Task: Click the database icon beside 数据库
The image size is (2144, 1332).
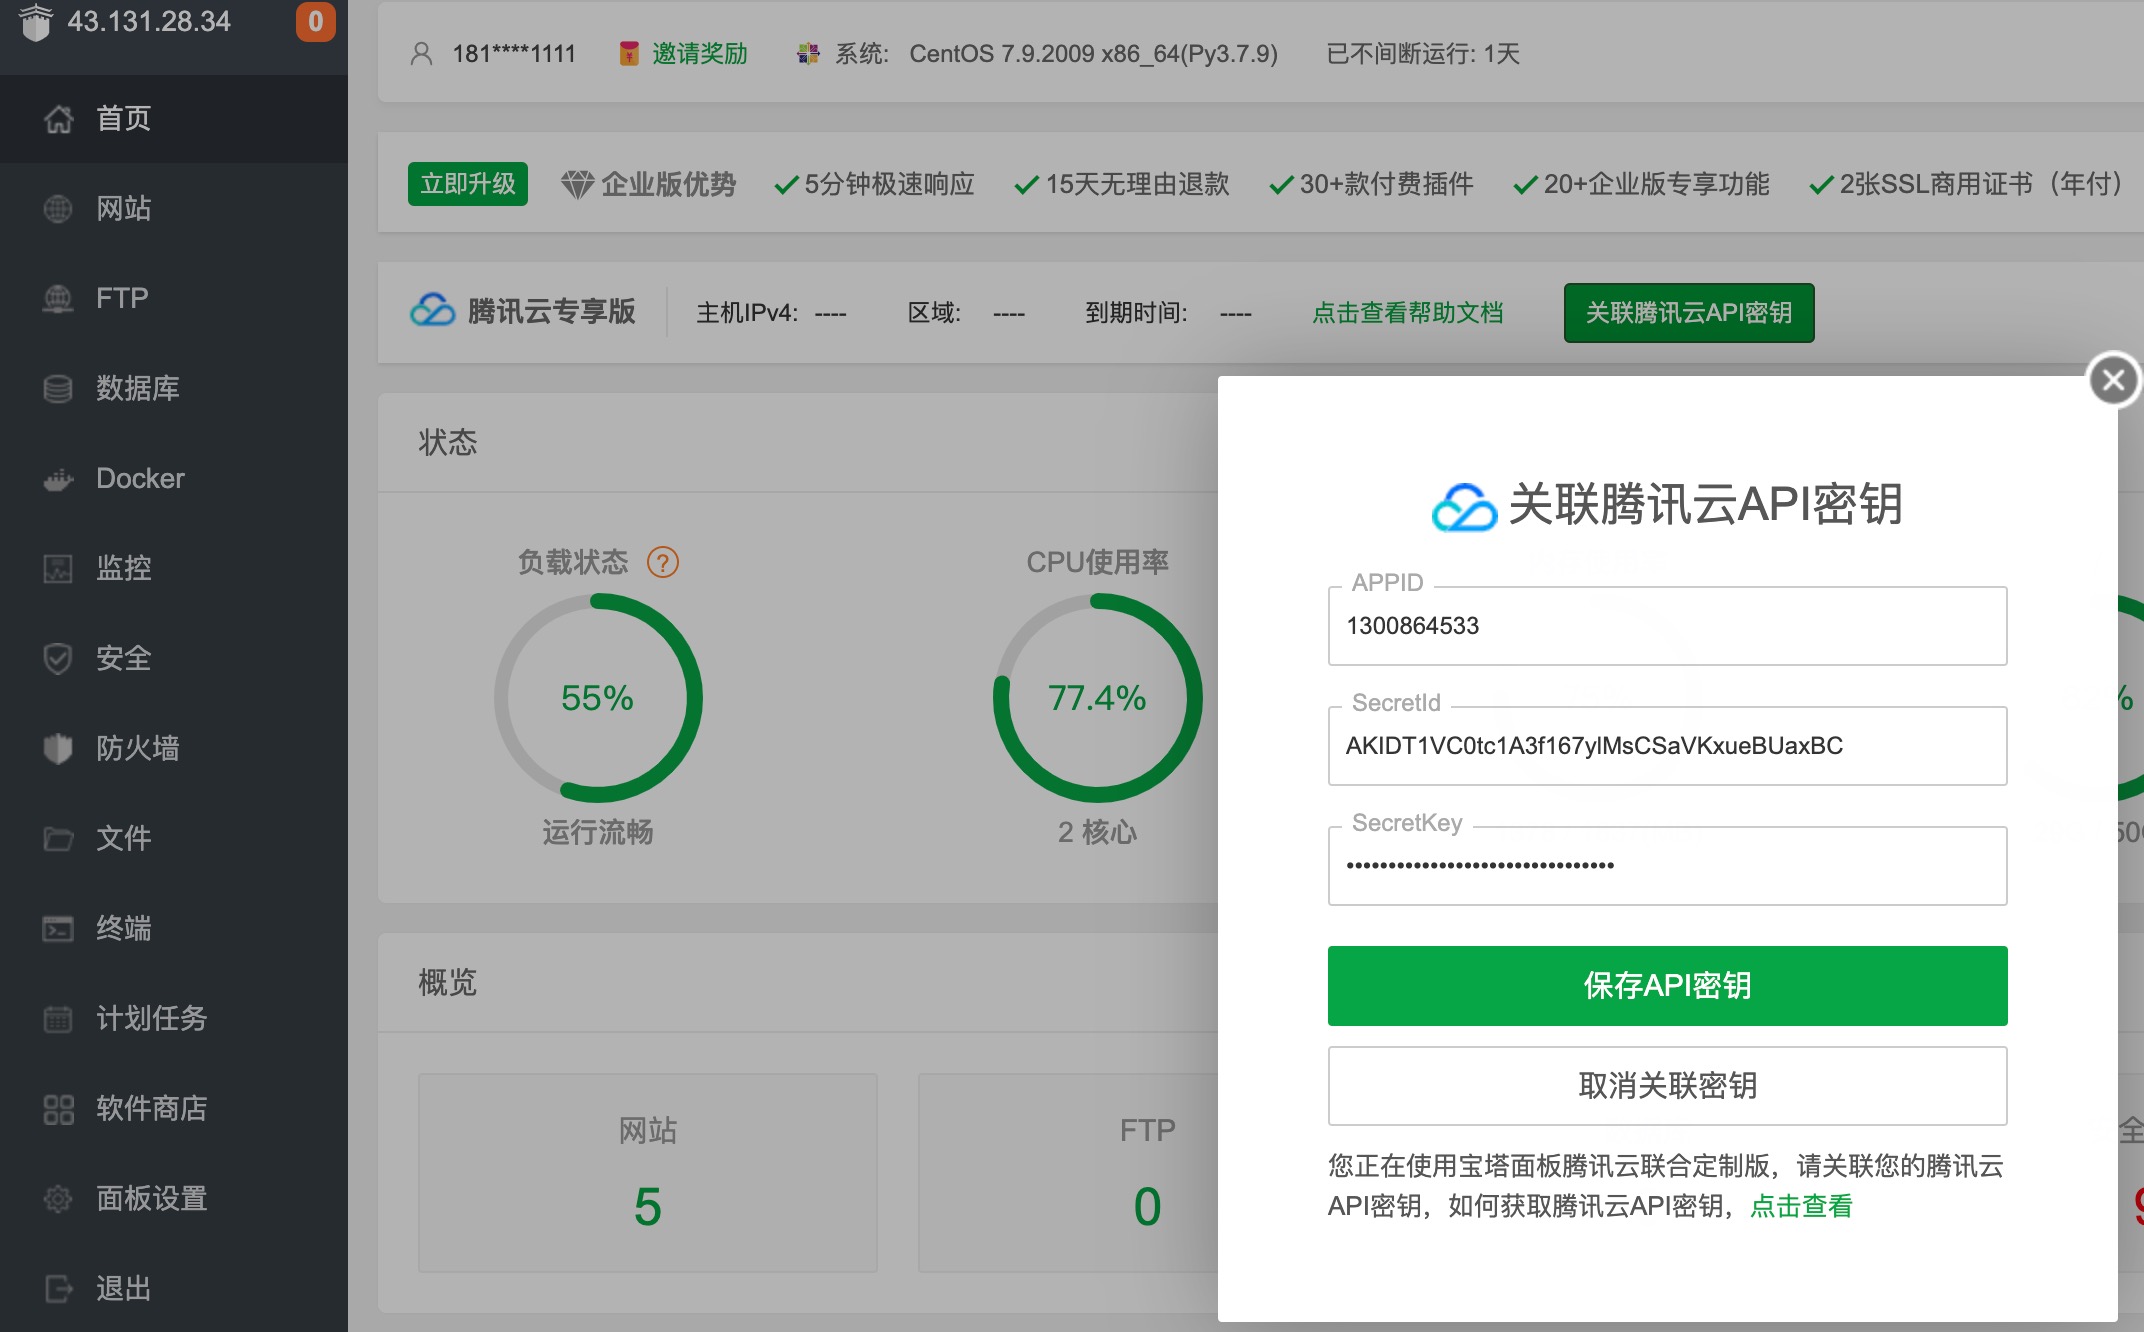Action: [x=58, y=389]
